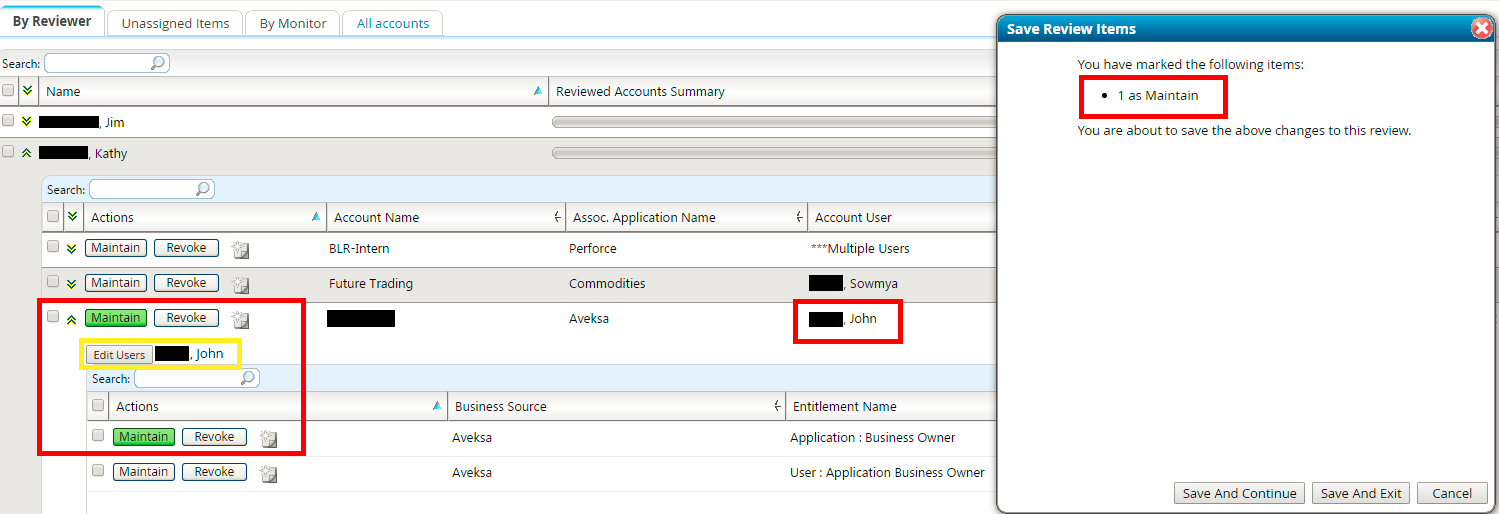Open the By Monitor tab
The width and height of the screenshot is (1499, 514).
pos(292,23)
